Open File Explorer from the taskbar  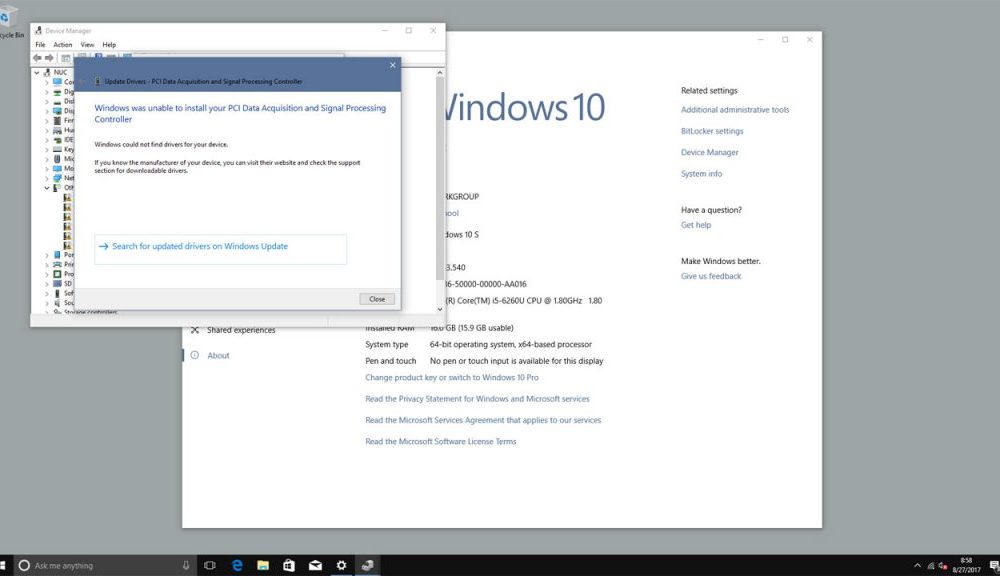263,565
